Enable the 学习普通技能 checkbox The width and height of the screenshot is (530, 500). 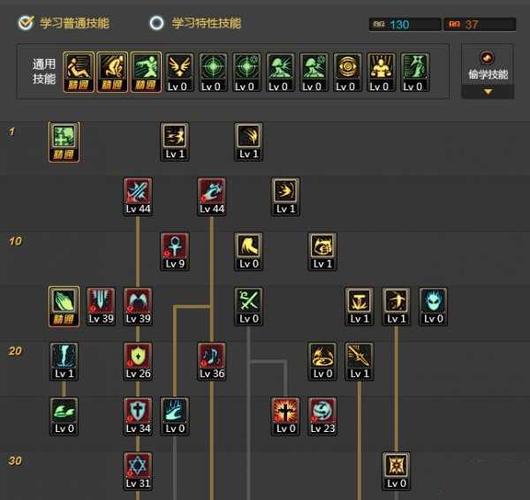point(26,23)
